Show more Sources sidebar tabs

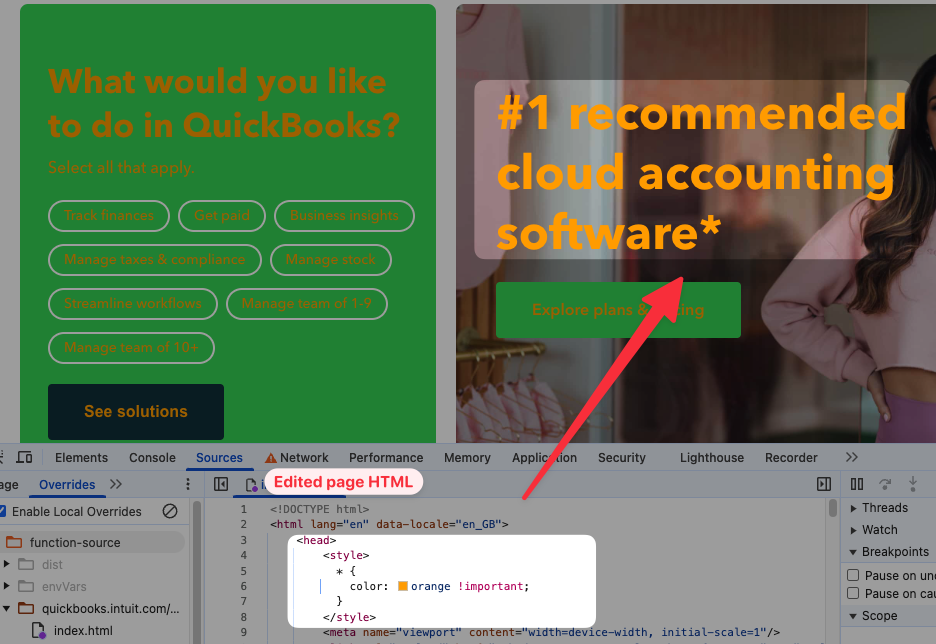click(116, 484)
